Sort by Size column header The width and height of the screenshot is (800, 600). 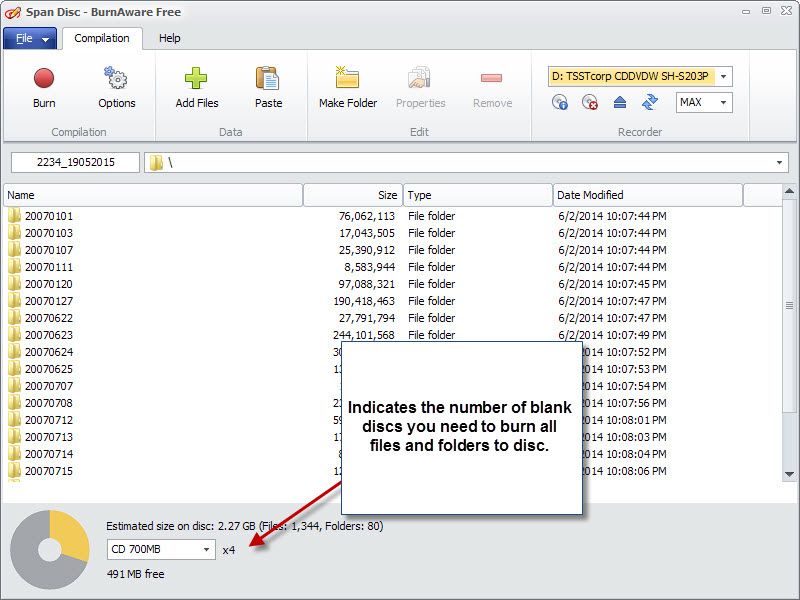[353, 195]
